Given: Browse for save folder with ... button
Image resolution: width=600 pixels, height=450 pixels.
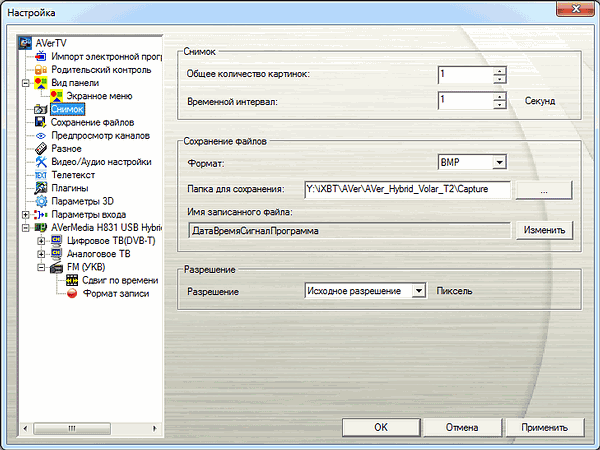Looking at the screenshot, I should pos(544,190).
